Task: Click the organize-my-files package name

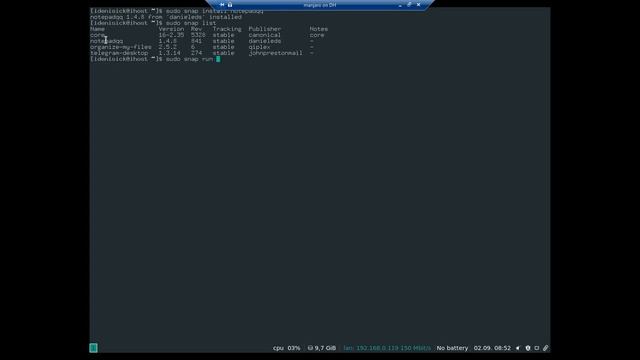Action: [121, 47]
